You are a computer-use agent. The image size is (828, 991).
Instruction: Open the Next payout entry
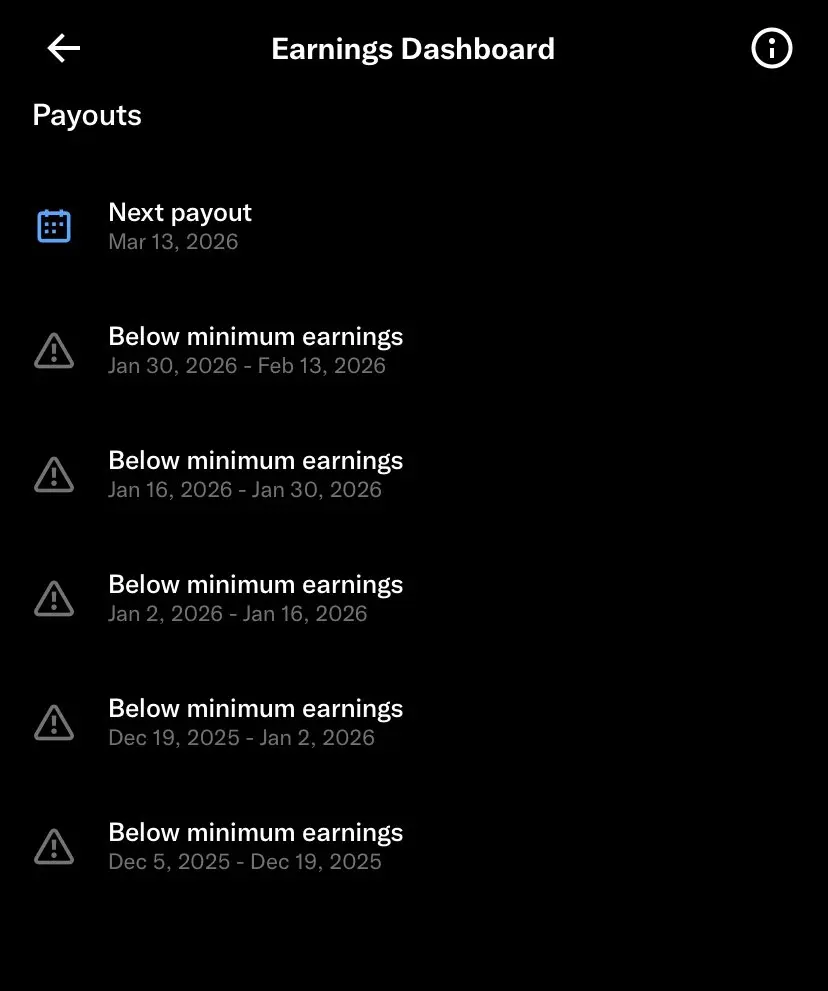tap(180, 212)
